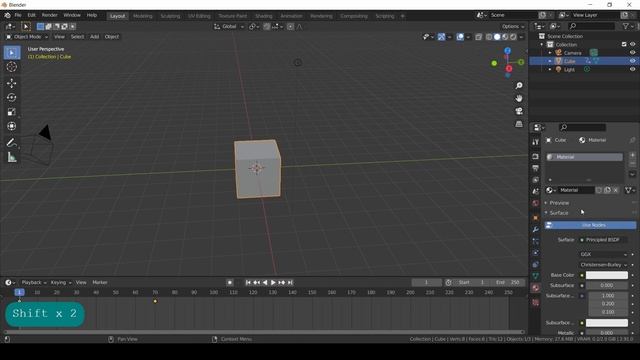Switch to Wireframe viewport shading
This screenshot has width=640, height=360.
tap(489, 37)
